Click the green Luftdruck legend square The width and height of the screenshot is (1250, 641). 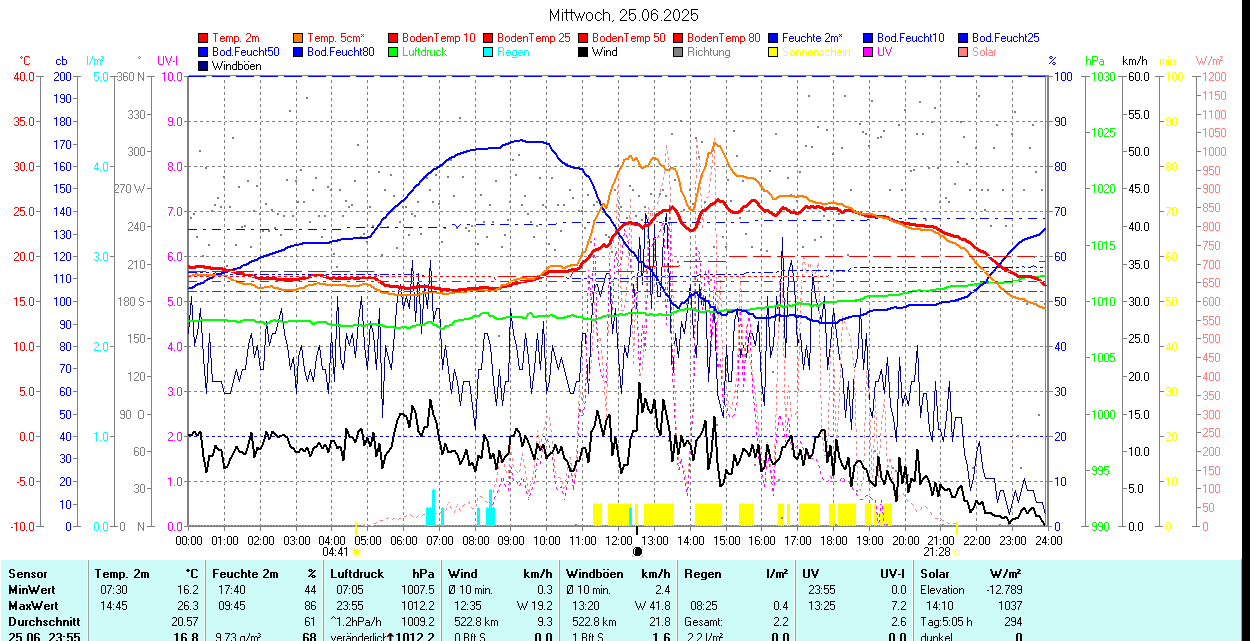[394, 52]
